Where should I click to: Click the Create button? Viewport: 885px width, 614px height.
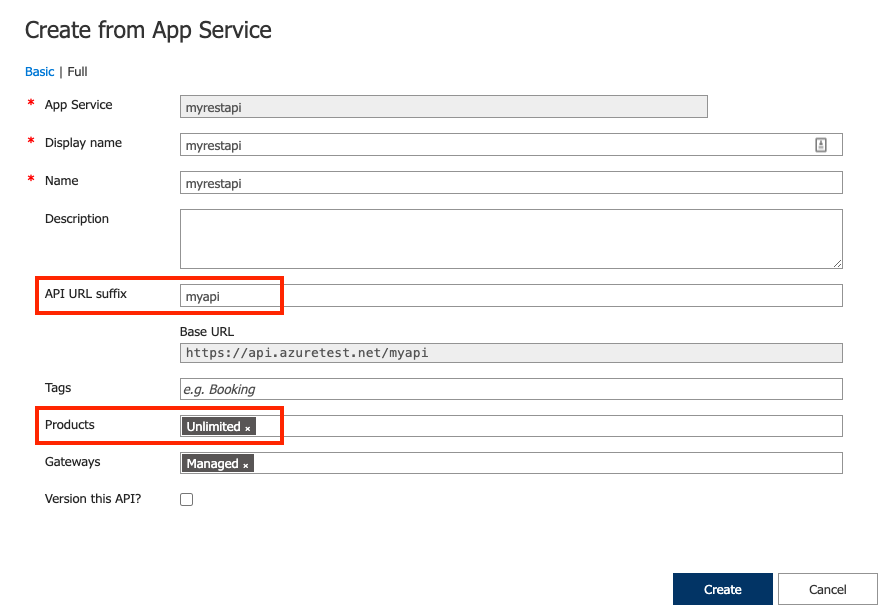(722, 589)
